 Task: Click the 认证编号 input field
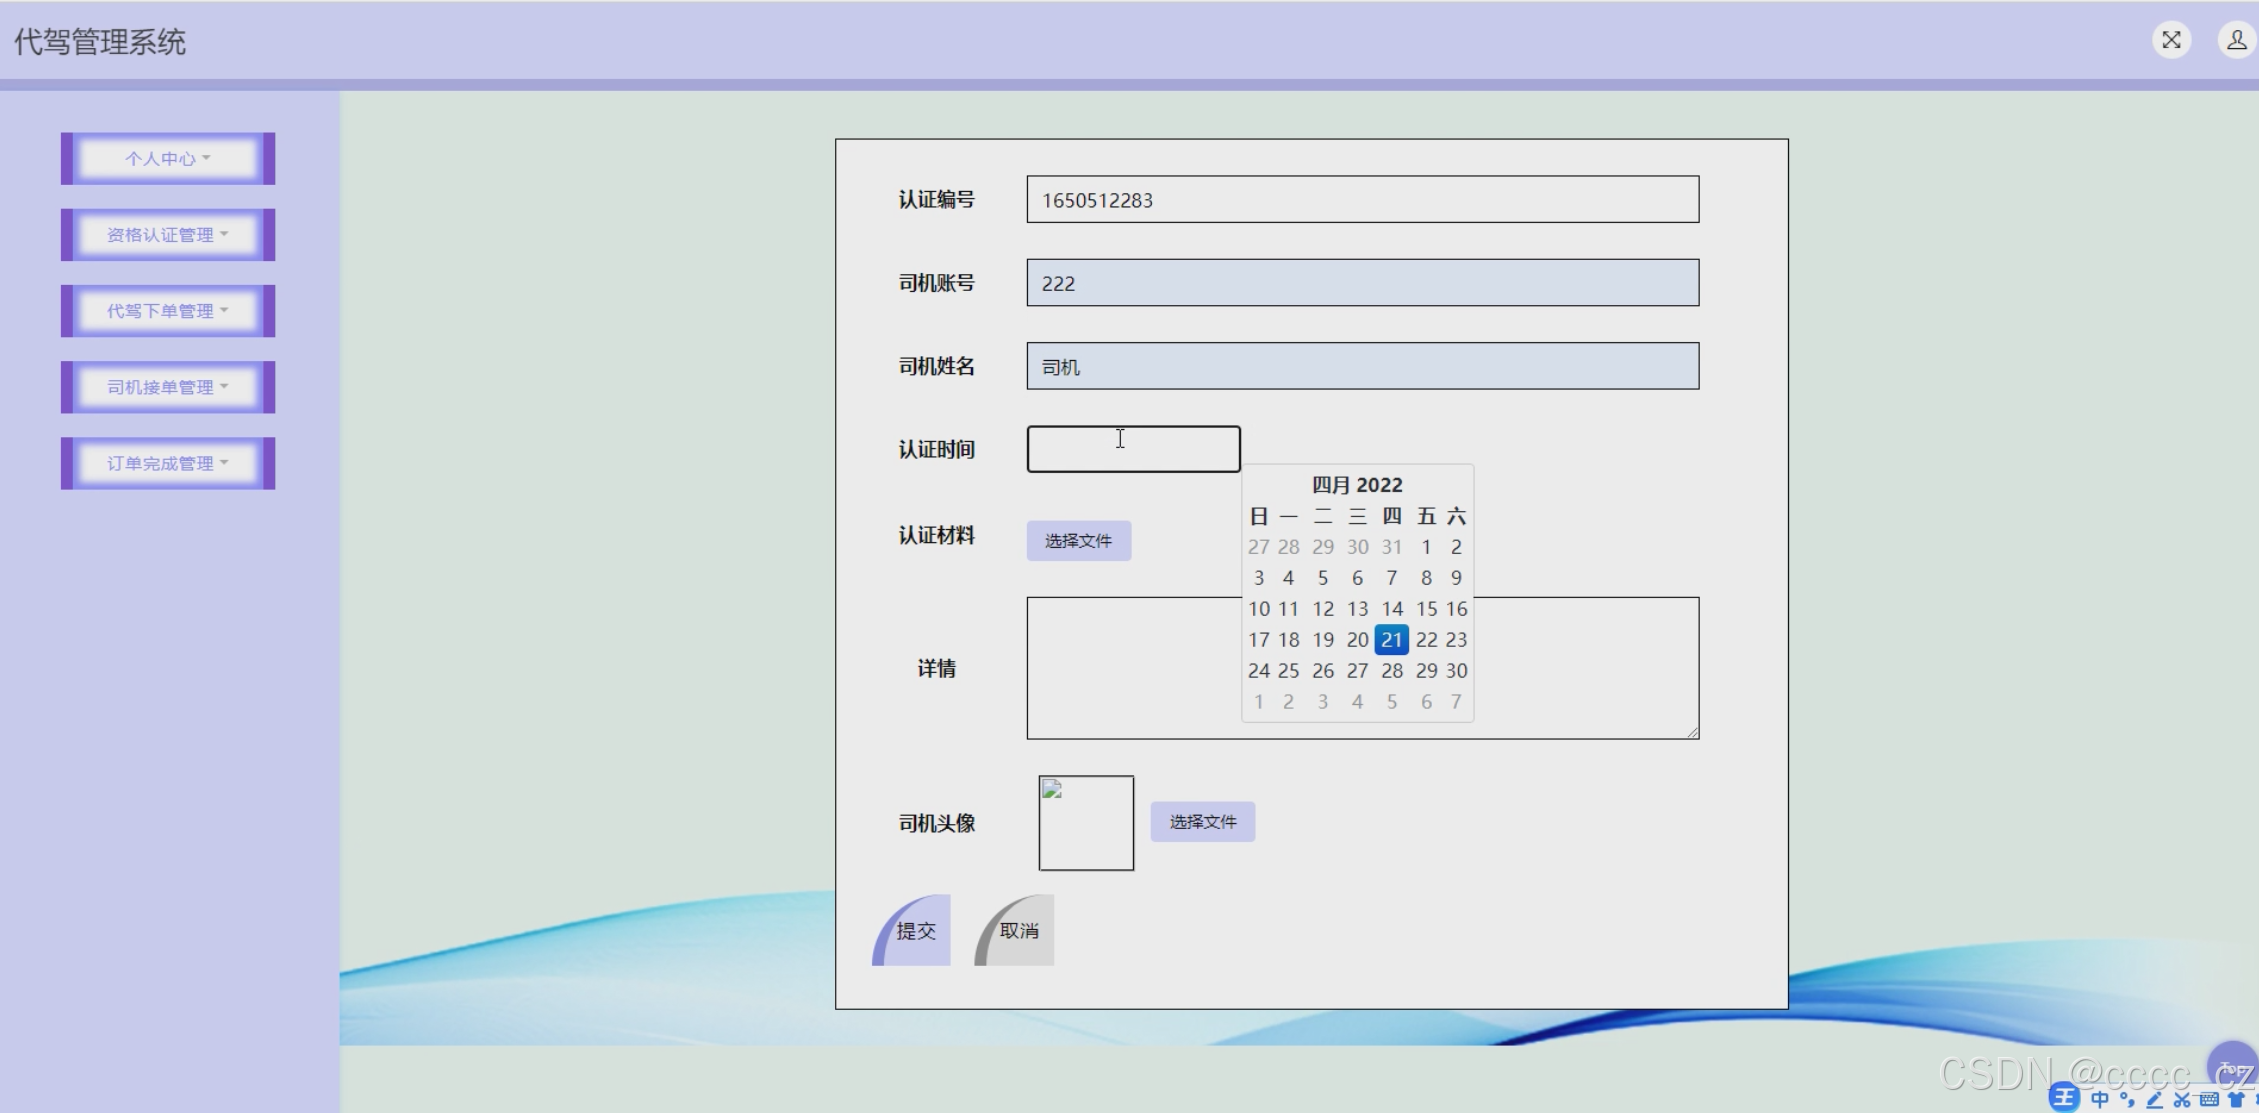point(1362,200)
